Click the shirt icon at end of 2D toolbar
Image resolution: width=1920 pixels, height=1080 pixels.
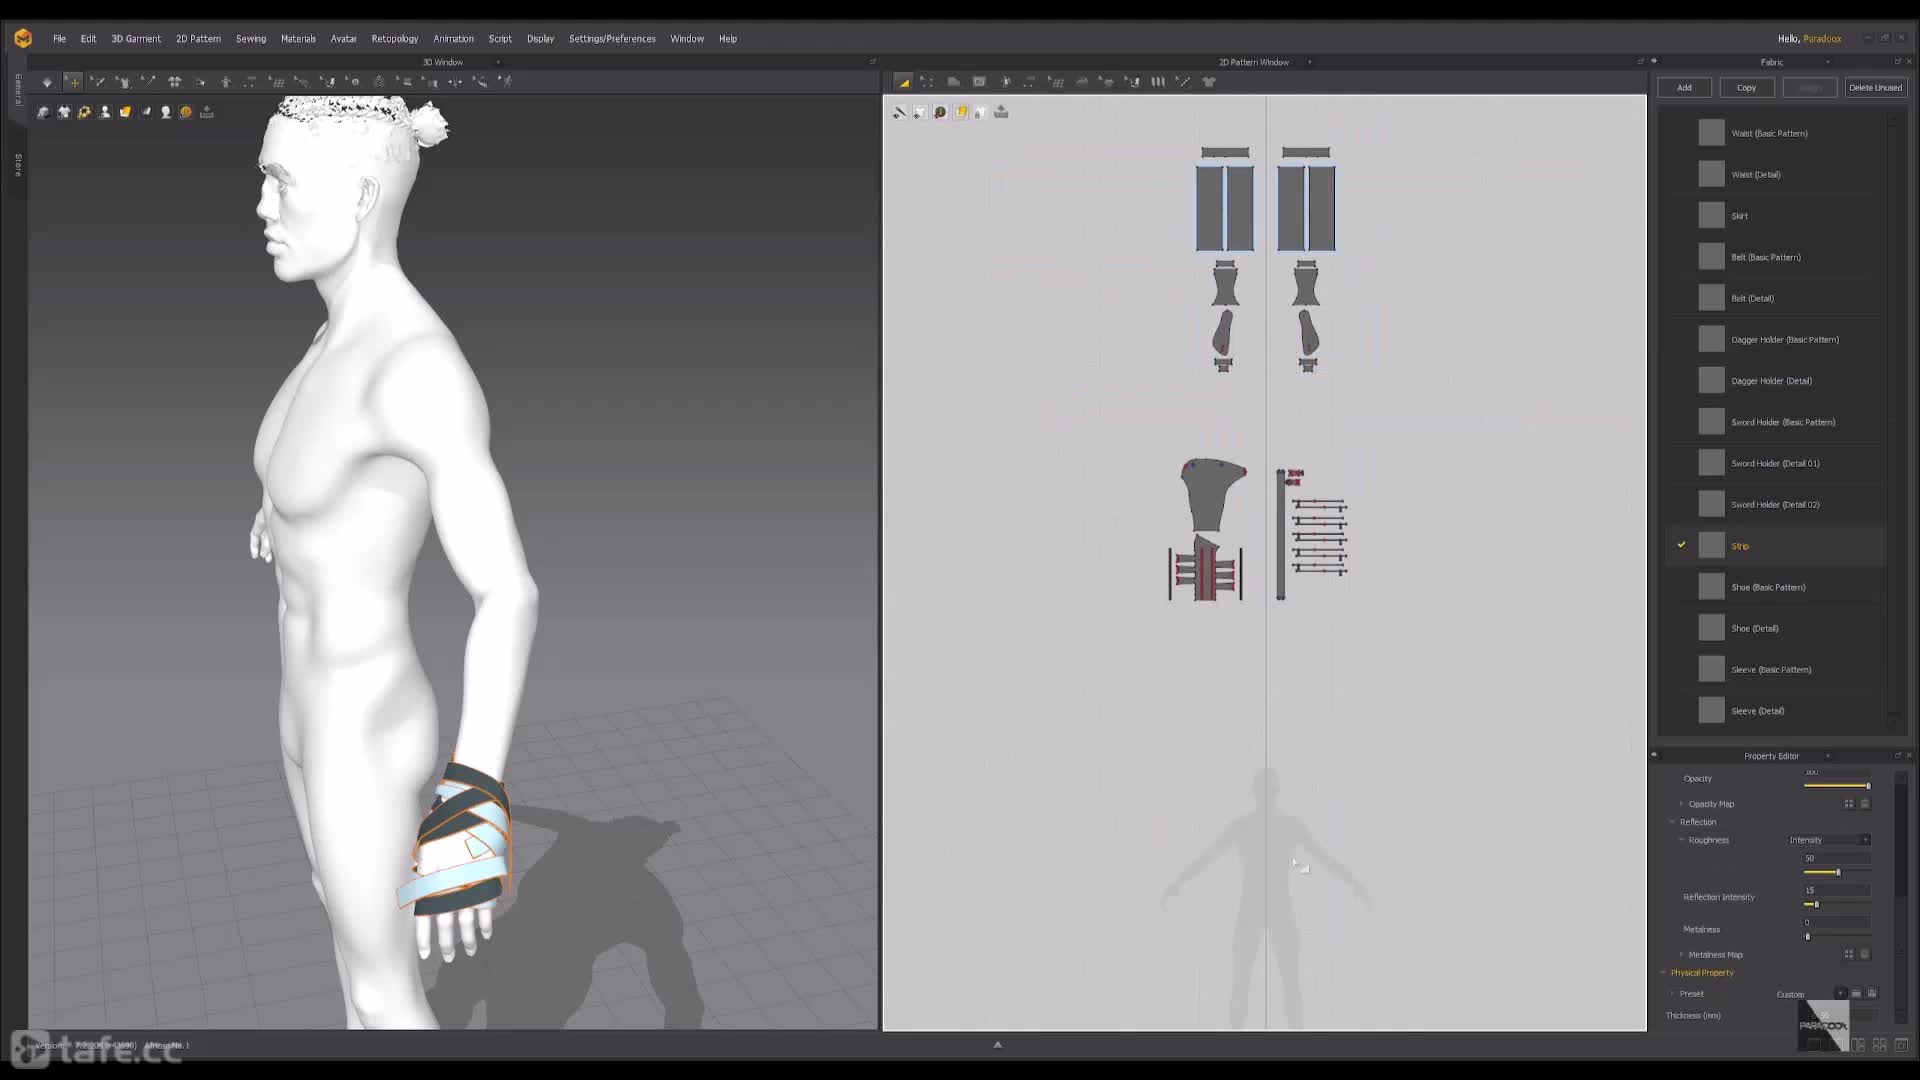click(1209, 82)
